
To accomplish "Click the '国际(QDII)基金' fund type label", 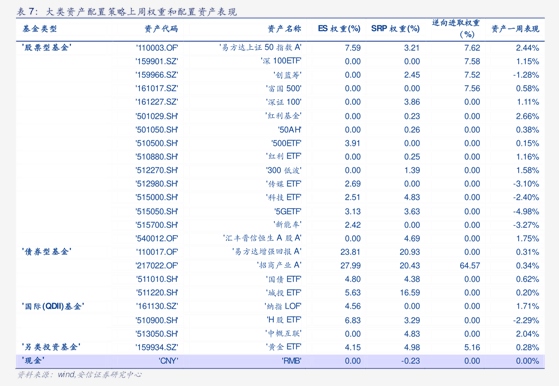I will point(53,306).
